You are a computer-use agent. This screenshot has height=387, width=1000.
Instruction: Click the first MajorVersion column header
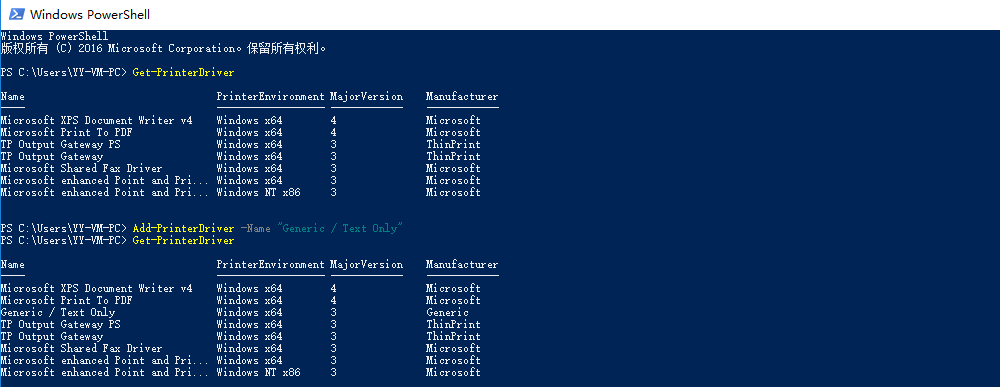point(367,97)
